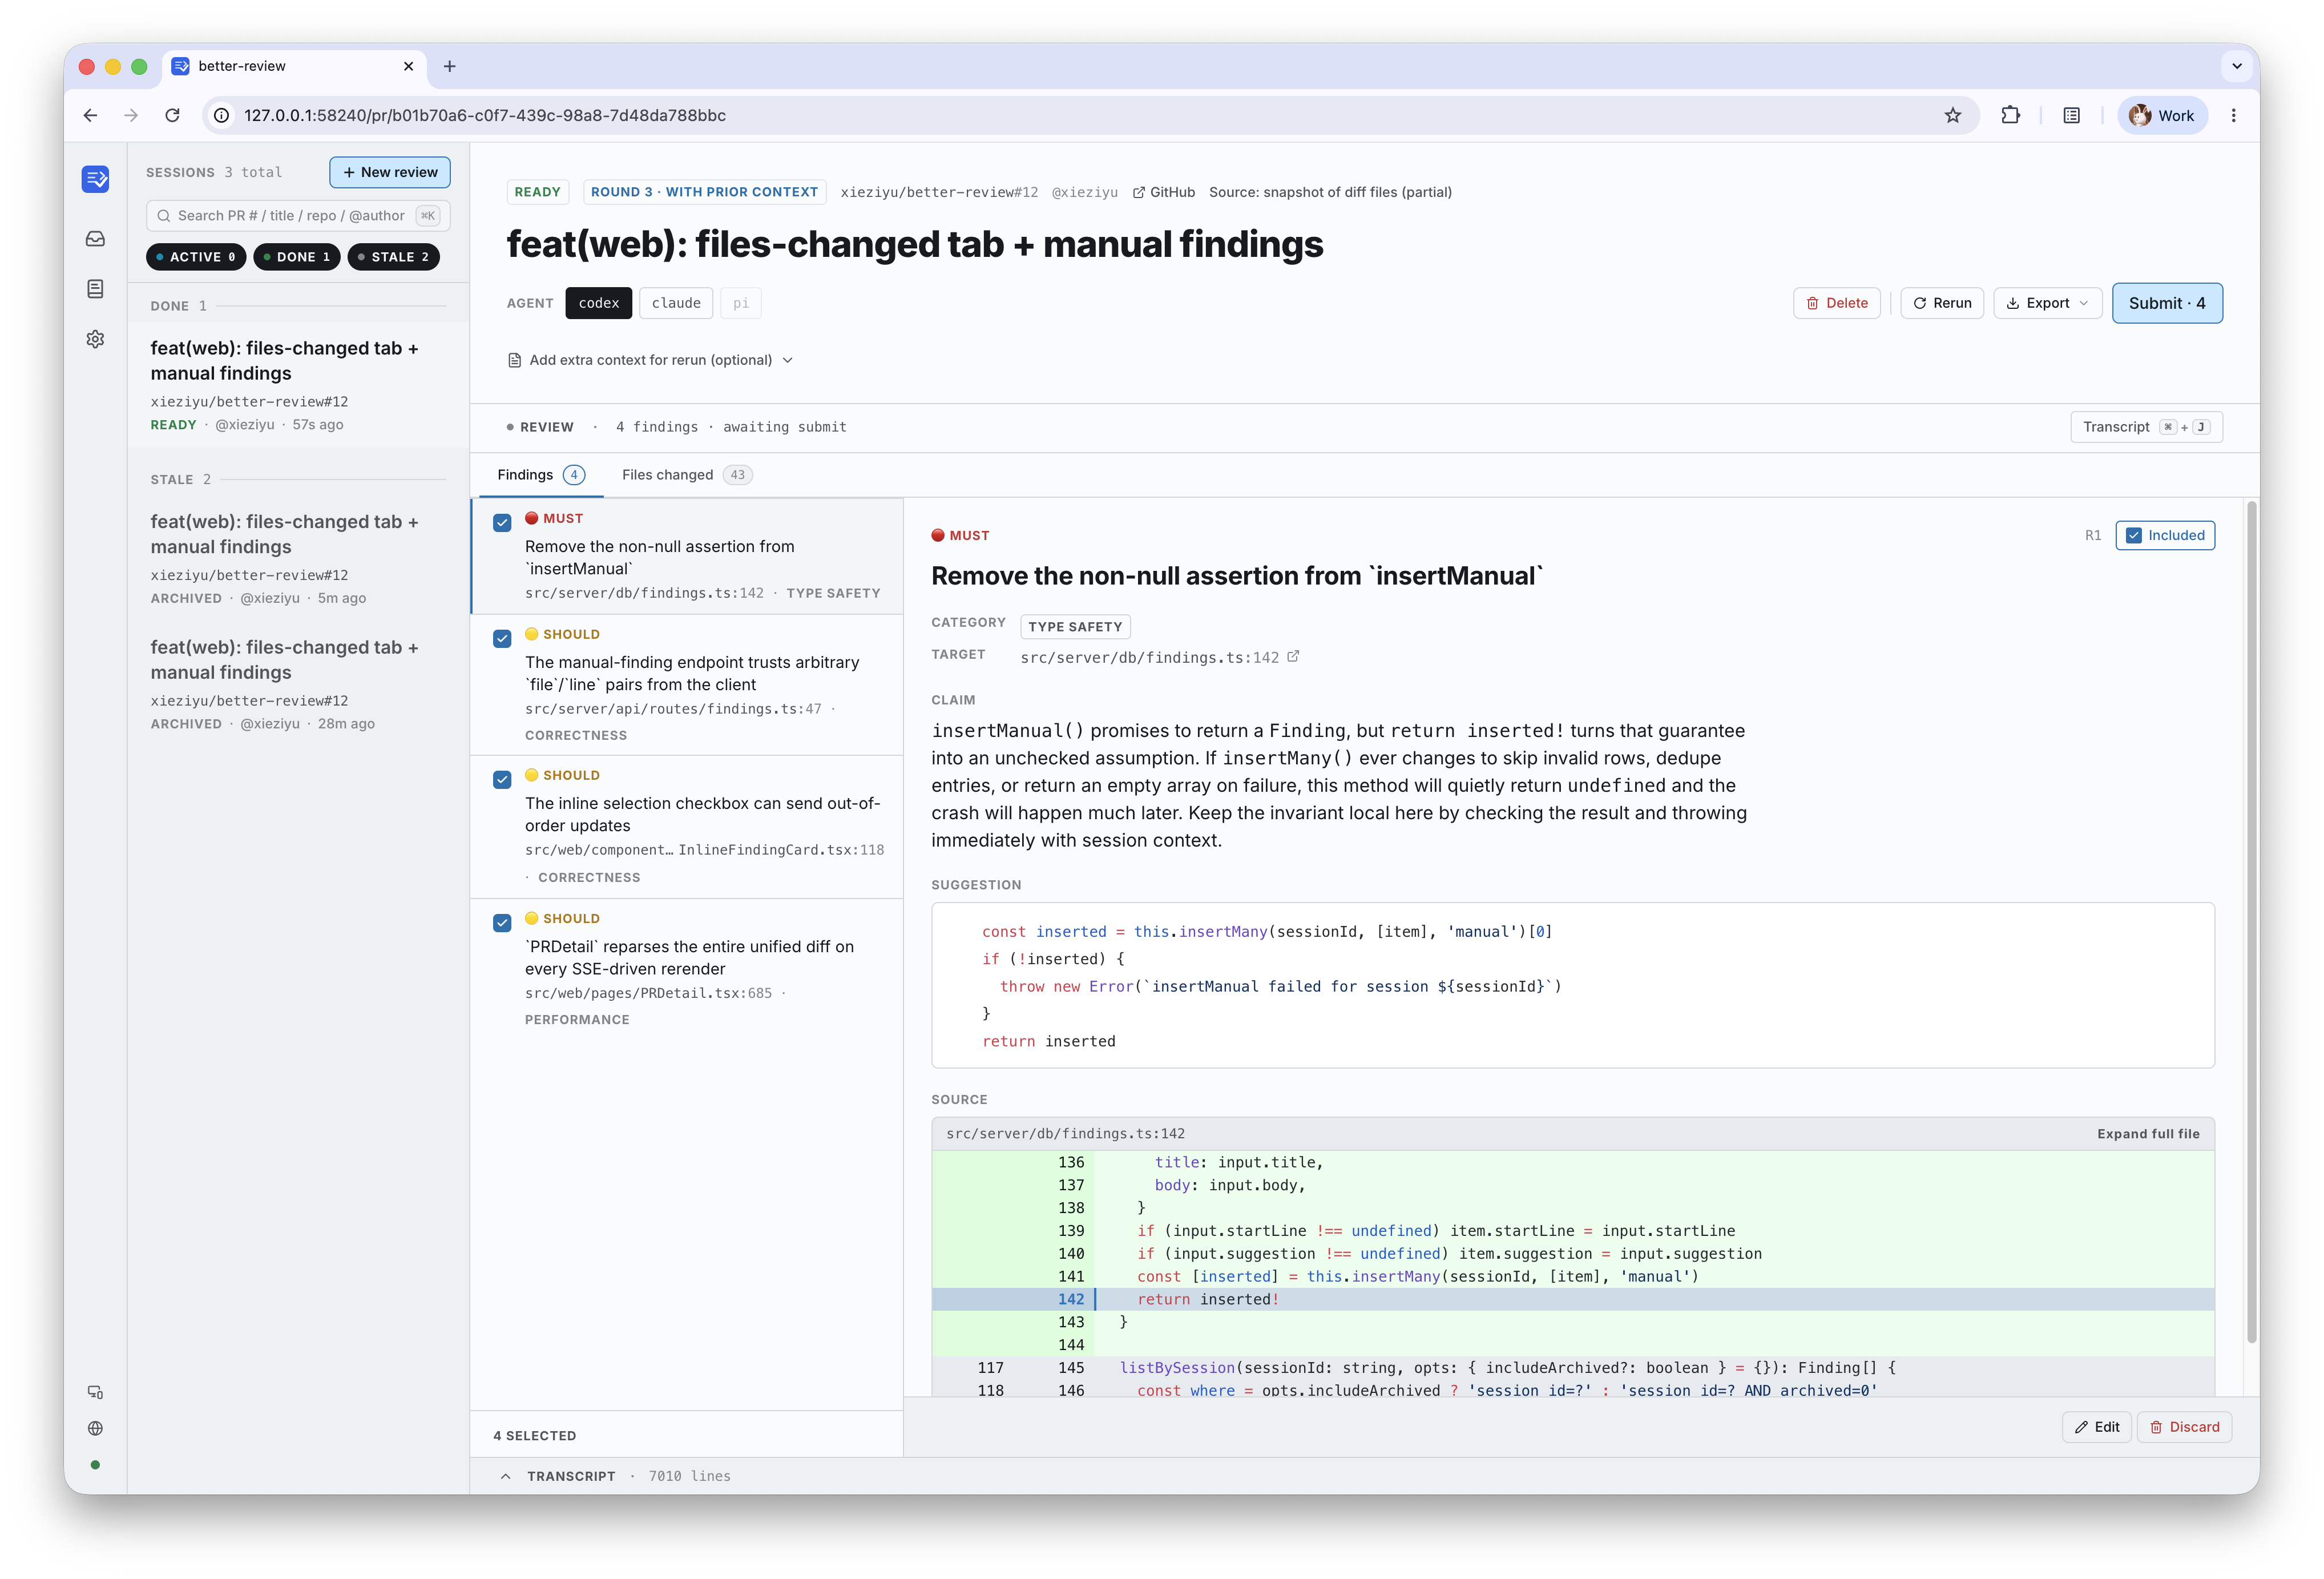Click the READY status badge in header
Viewport: 2324px width, 1579px height.
tap(537, 192)
